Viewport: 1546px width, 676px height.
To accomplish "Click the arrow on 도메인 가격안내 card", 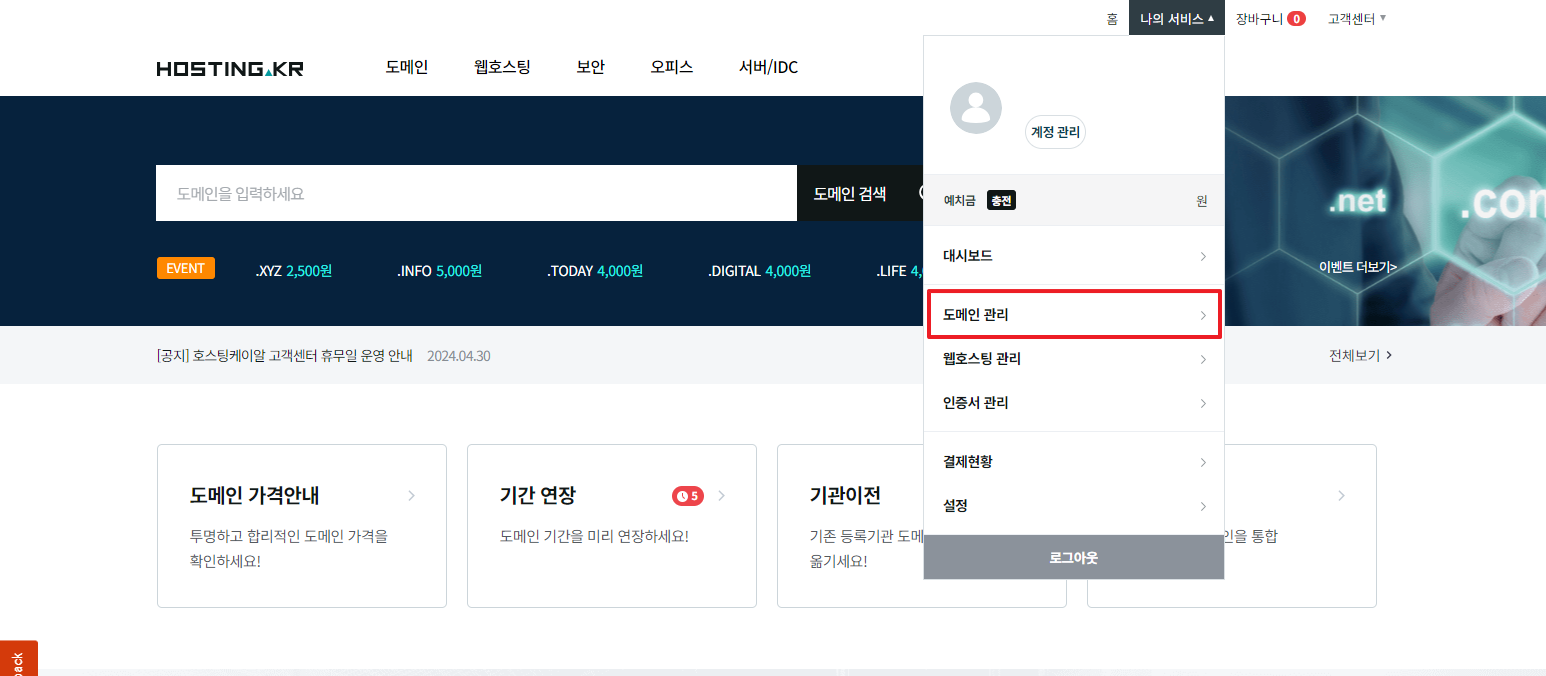I will click(x=411, y=496).
